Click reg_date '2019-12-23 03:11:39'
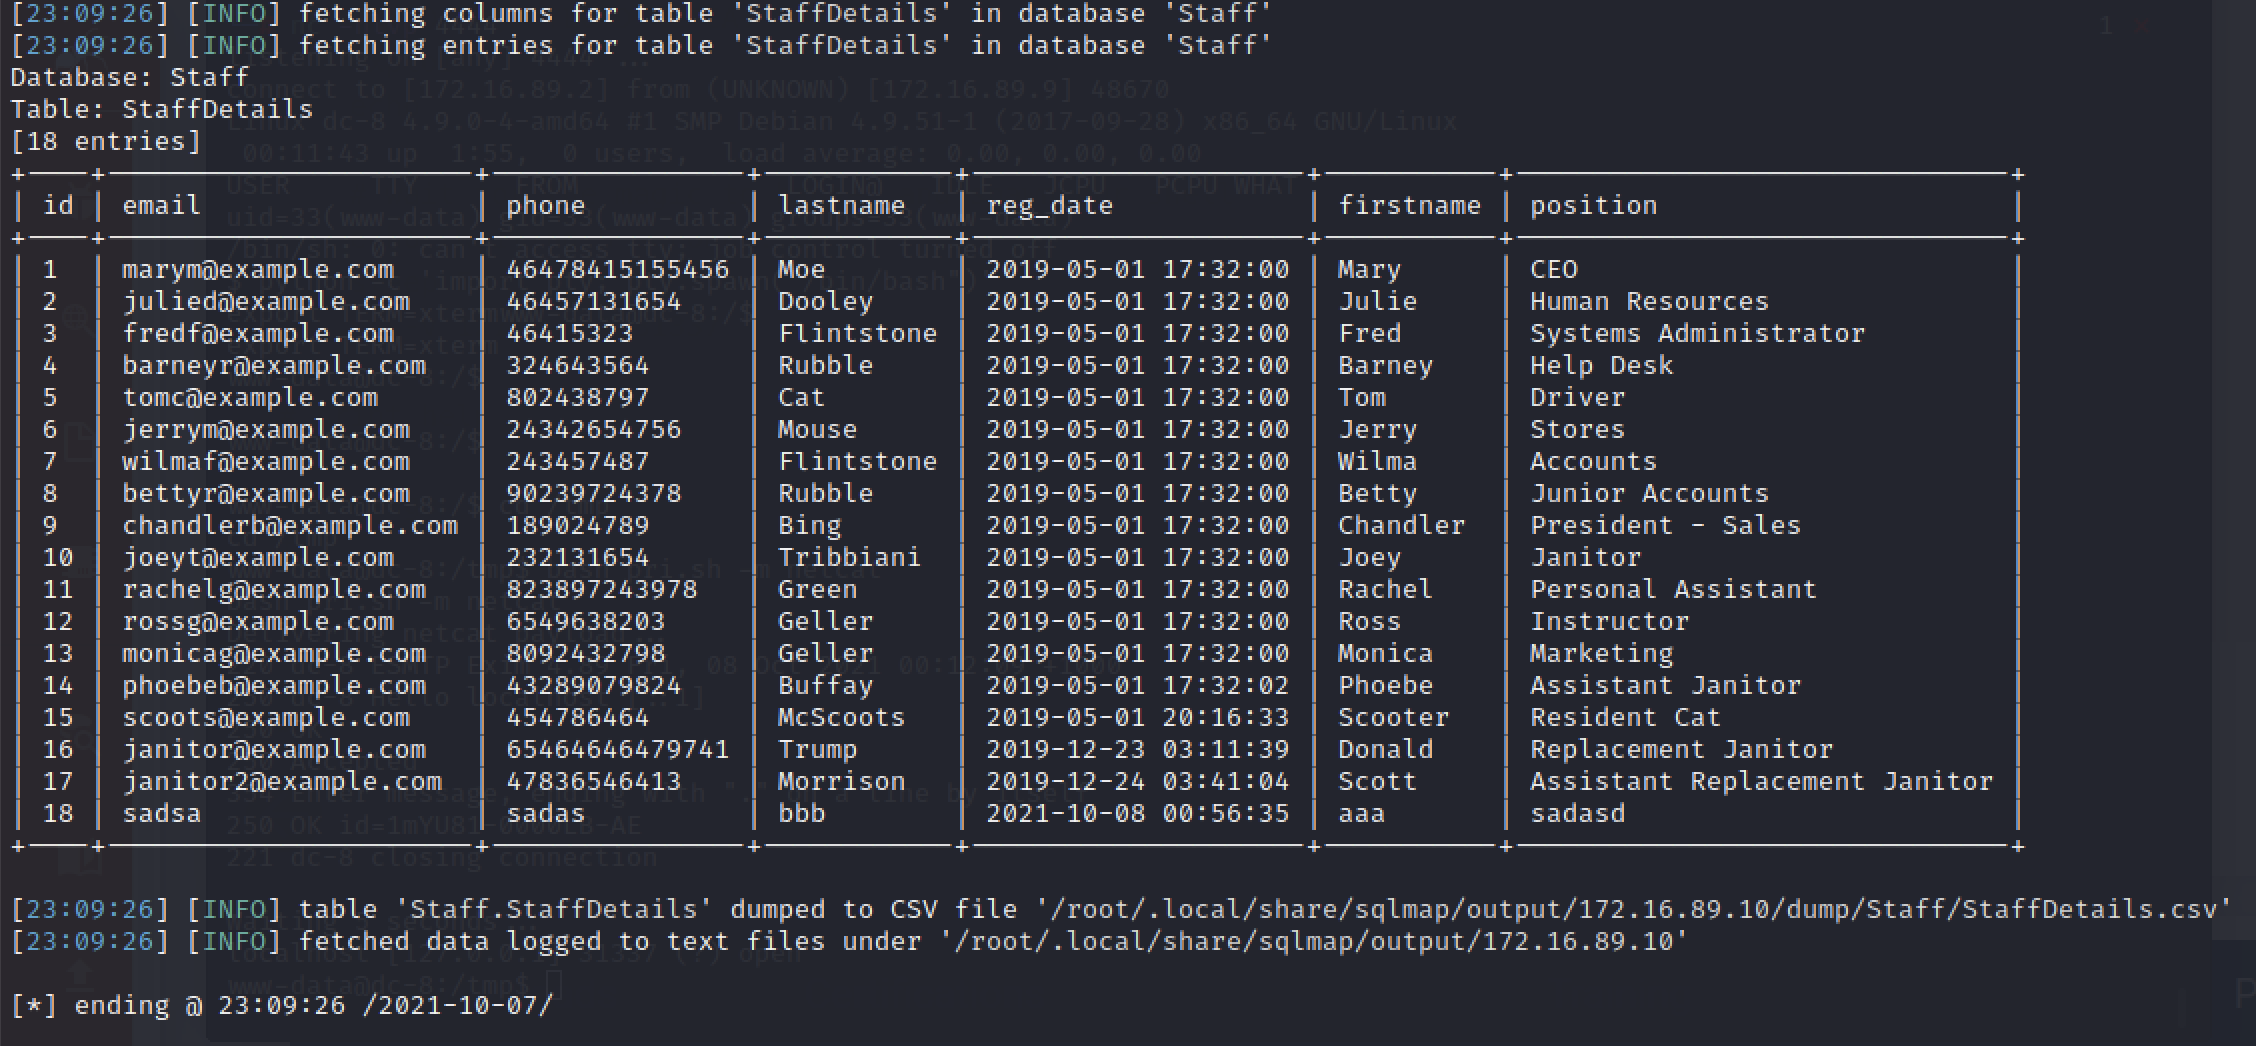This screenshot has width=2256, height=1046. (x=1138, y=749)
